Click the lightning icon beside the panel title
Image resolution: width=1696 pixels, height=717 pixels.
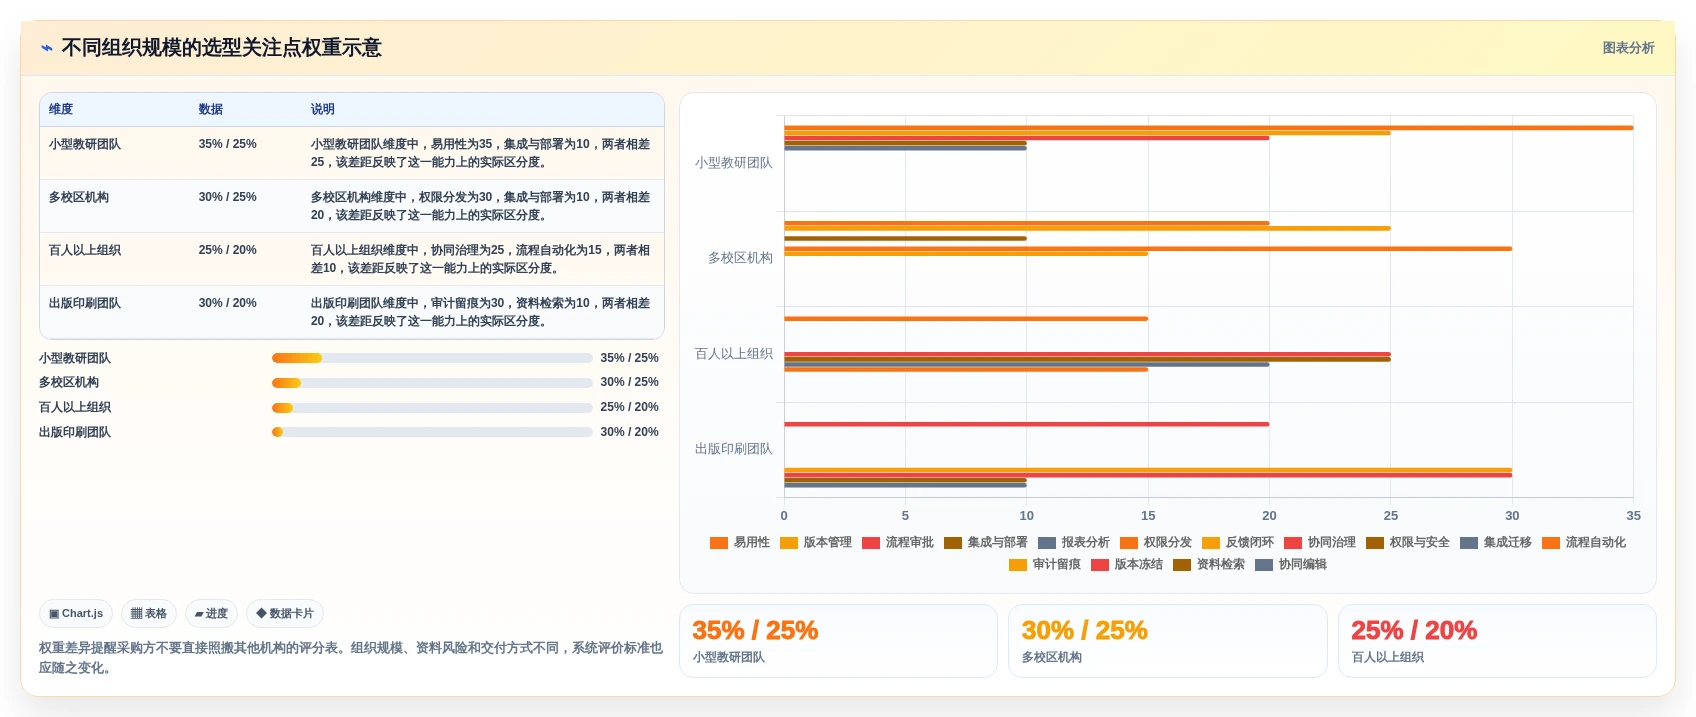click(46, 48)
